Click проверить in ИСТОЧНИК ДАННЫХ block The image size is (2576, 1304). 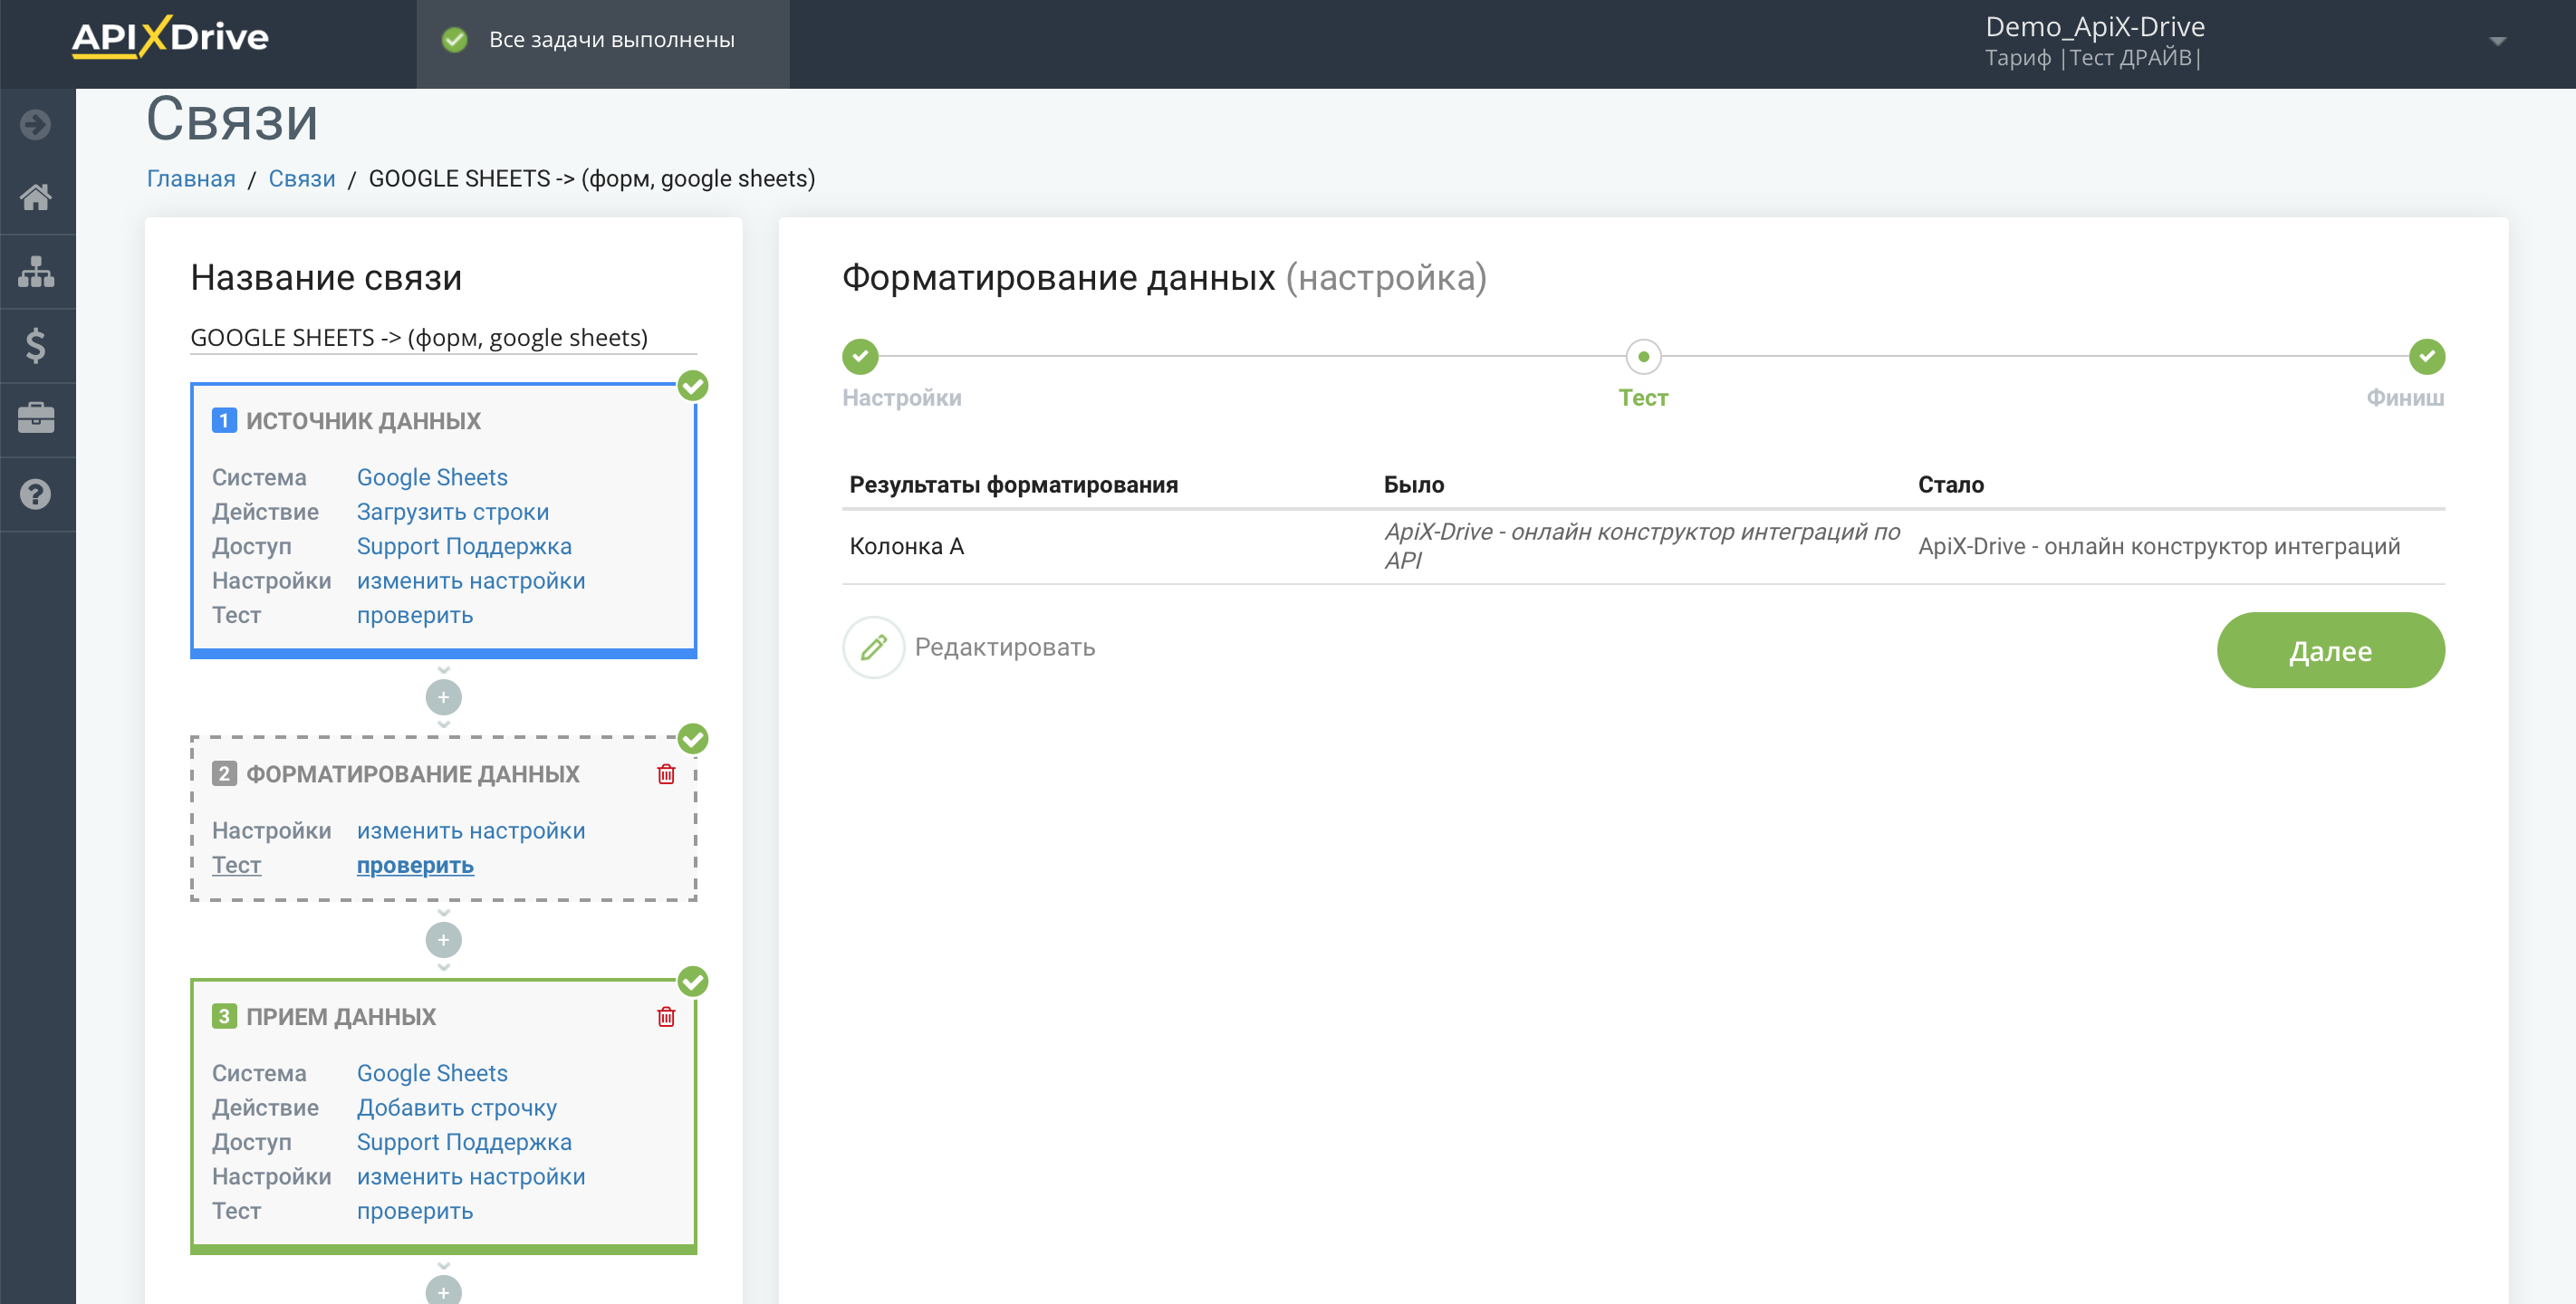pyautogui.click(x=414, y=615)
